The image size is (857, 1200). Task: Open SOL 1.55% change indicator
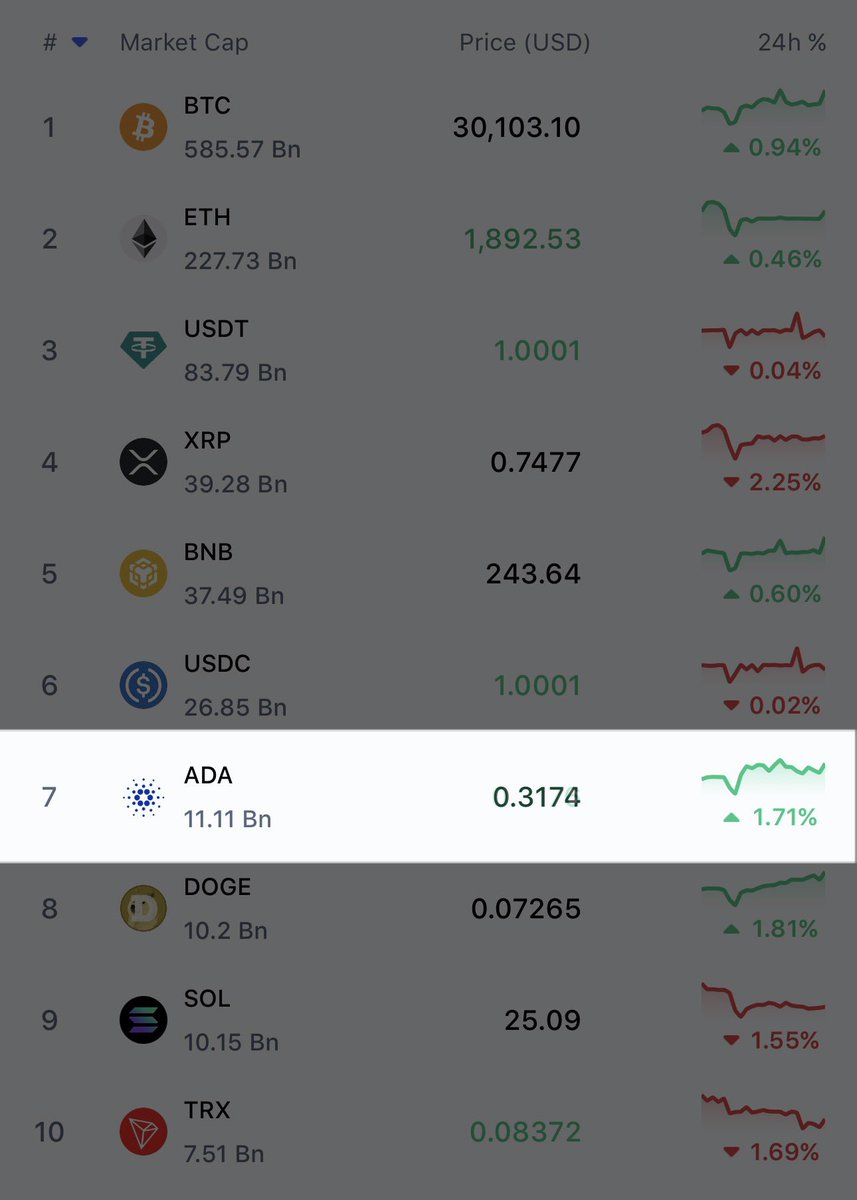click(x=771, y=1041)
